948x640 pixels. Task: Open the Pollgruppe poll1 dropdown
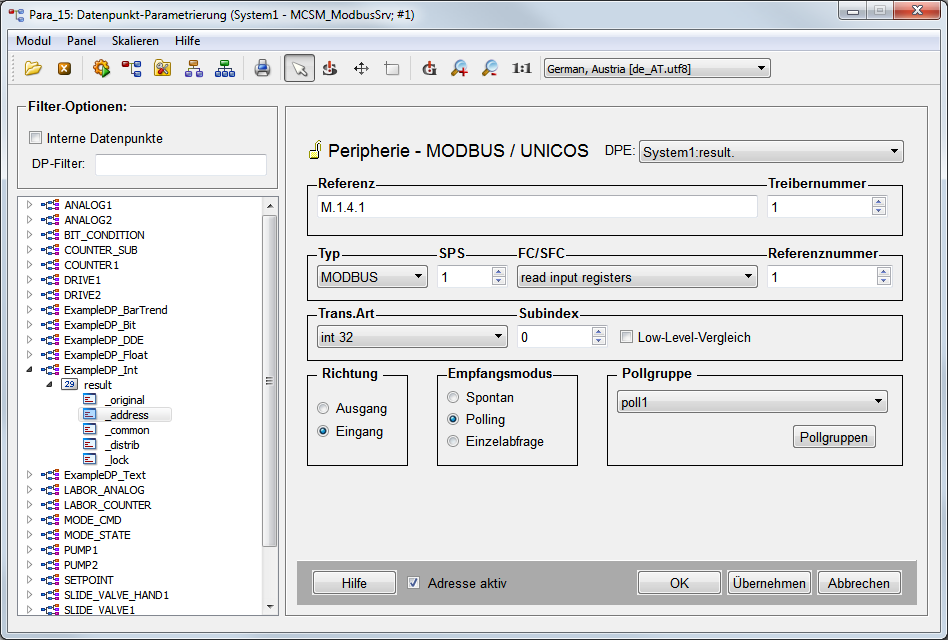752,402
